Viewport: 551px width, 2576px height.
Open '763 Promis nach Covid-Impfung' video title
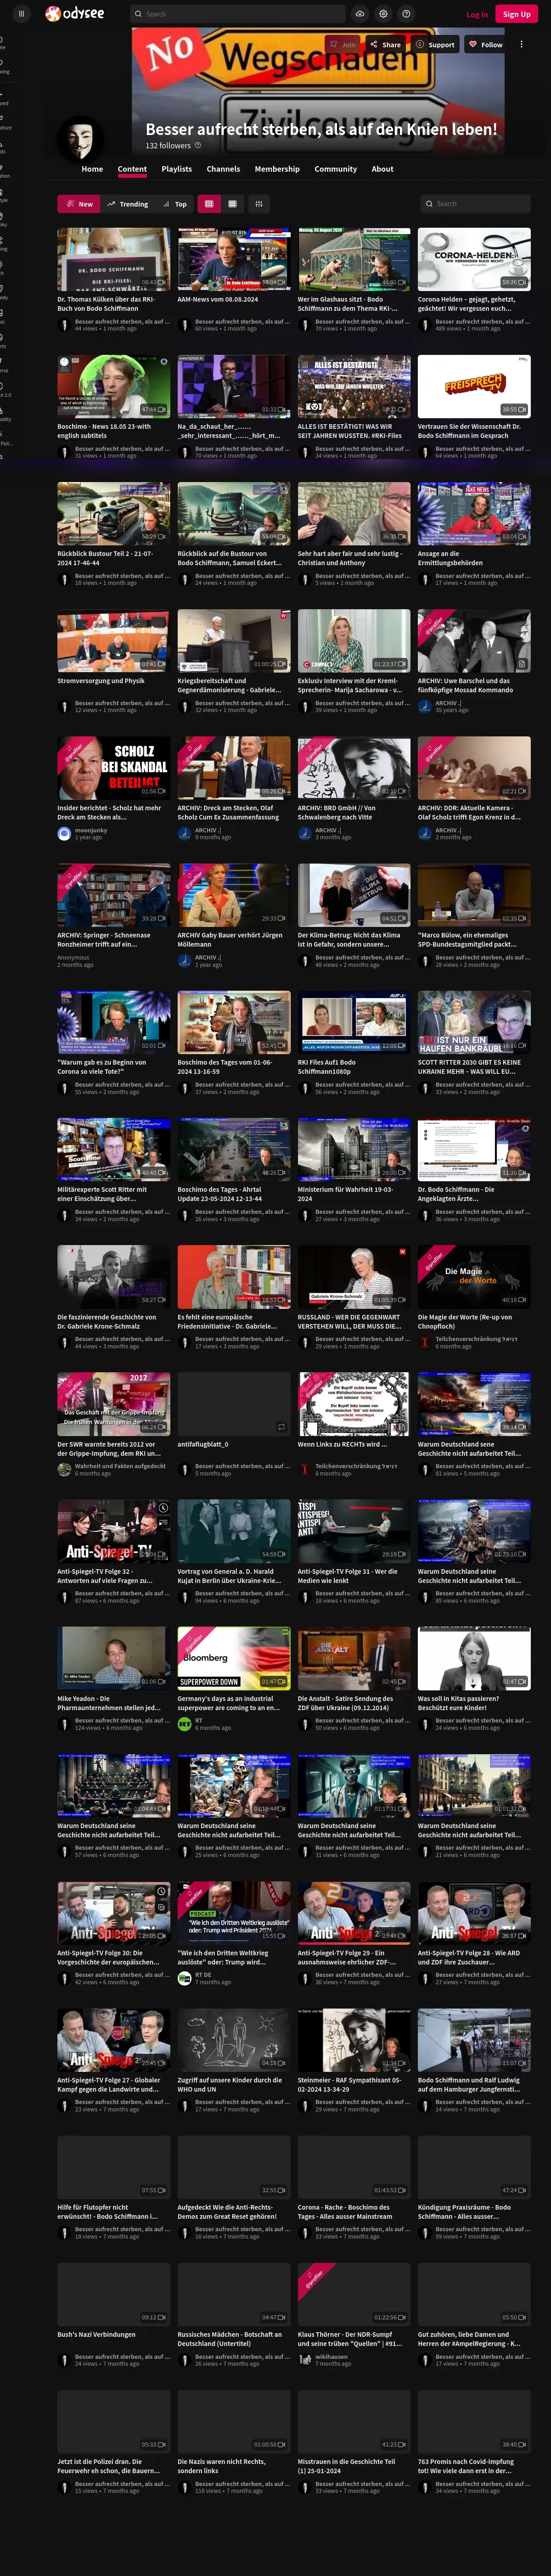pos(466,2466)
